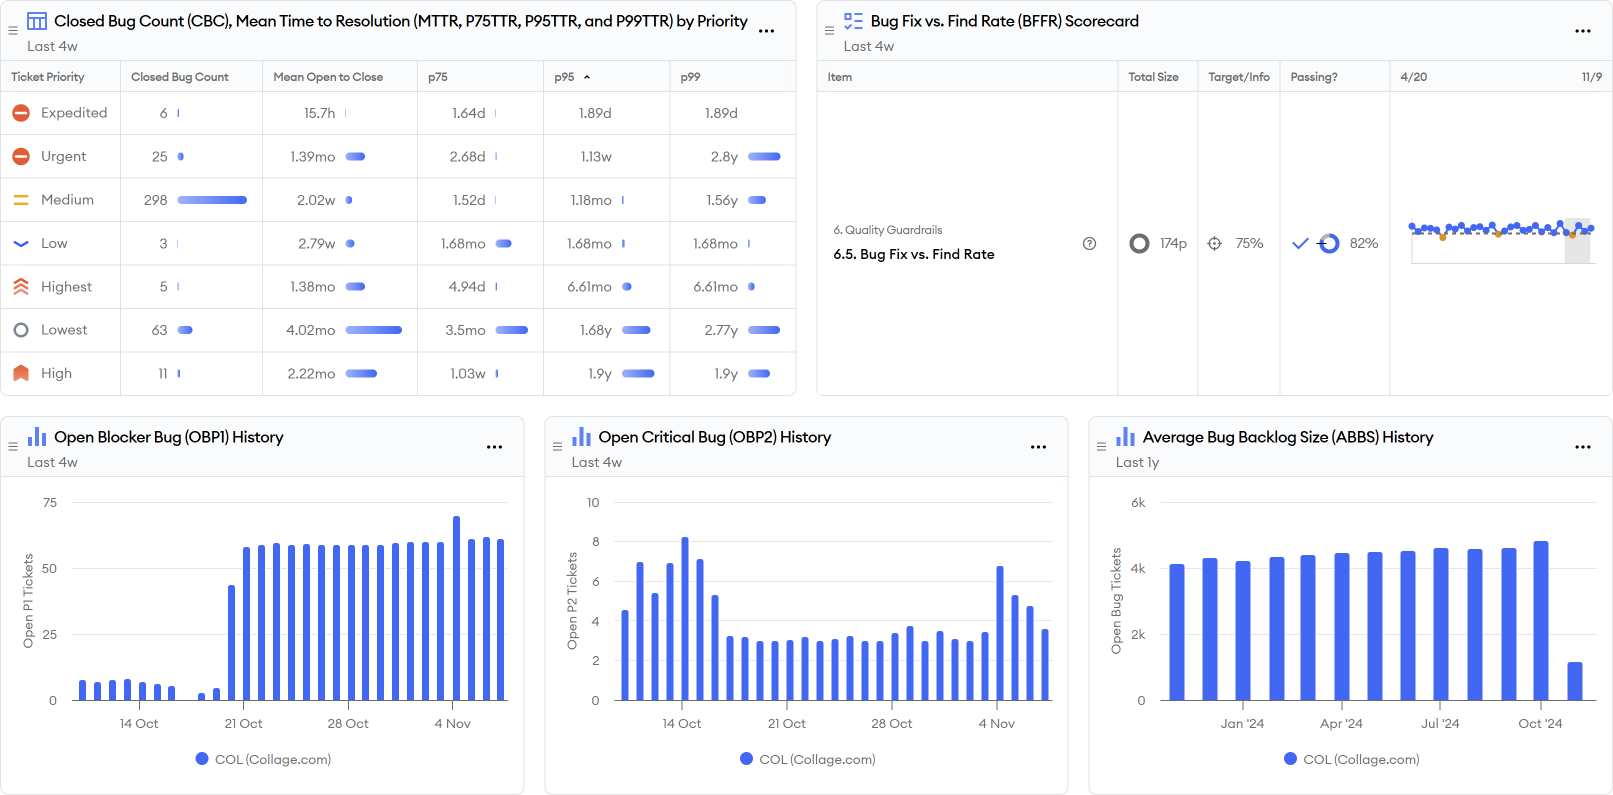Toggle COL legend in Open Blocker Bug chart
The width and height of the screenshot is (1613, 795).
point(264,759)
